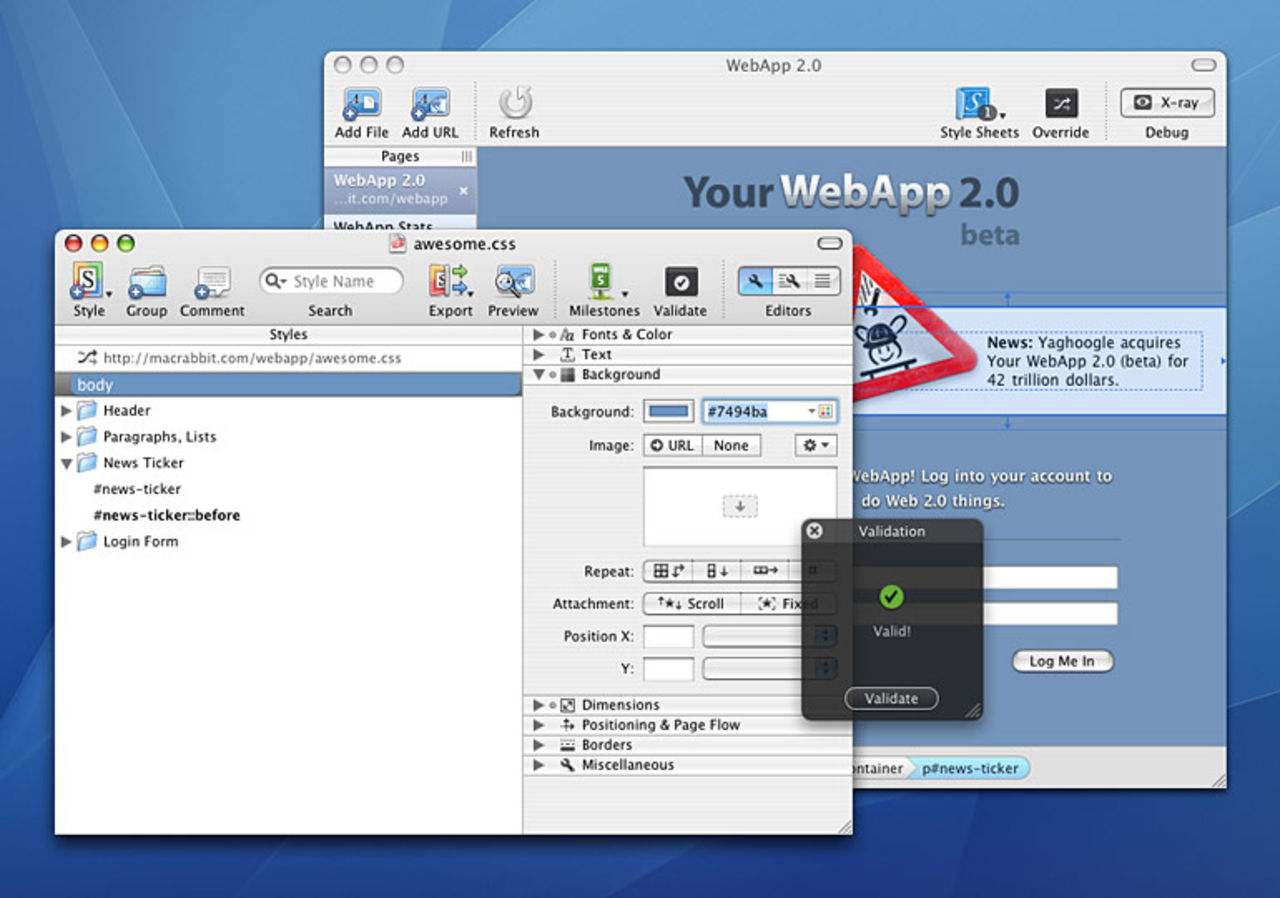Open the Background color swatch

pyautogui.click(x=668, y=412)
